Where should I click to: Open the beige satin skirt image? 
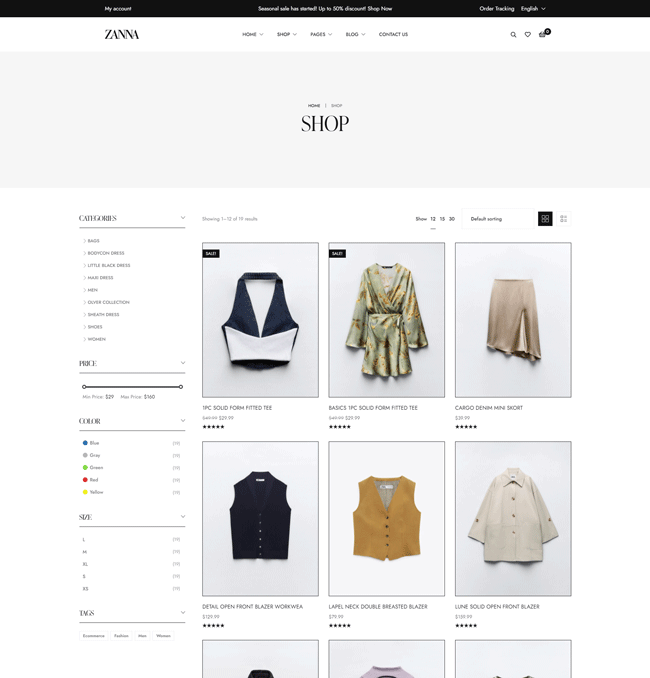click(513, 320)
